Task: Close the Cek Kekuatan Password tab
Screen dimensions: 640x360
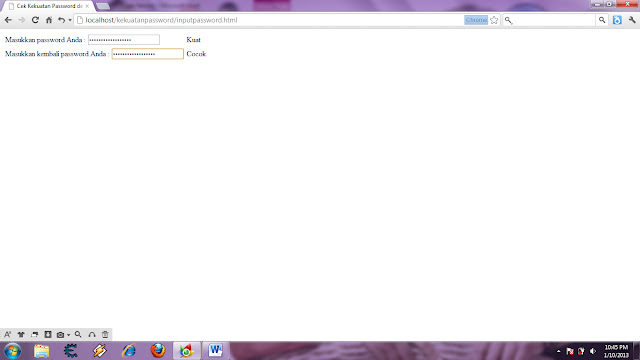Action: coord(87,6)
